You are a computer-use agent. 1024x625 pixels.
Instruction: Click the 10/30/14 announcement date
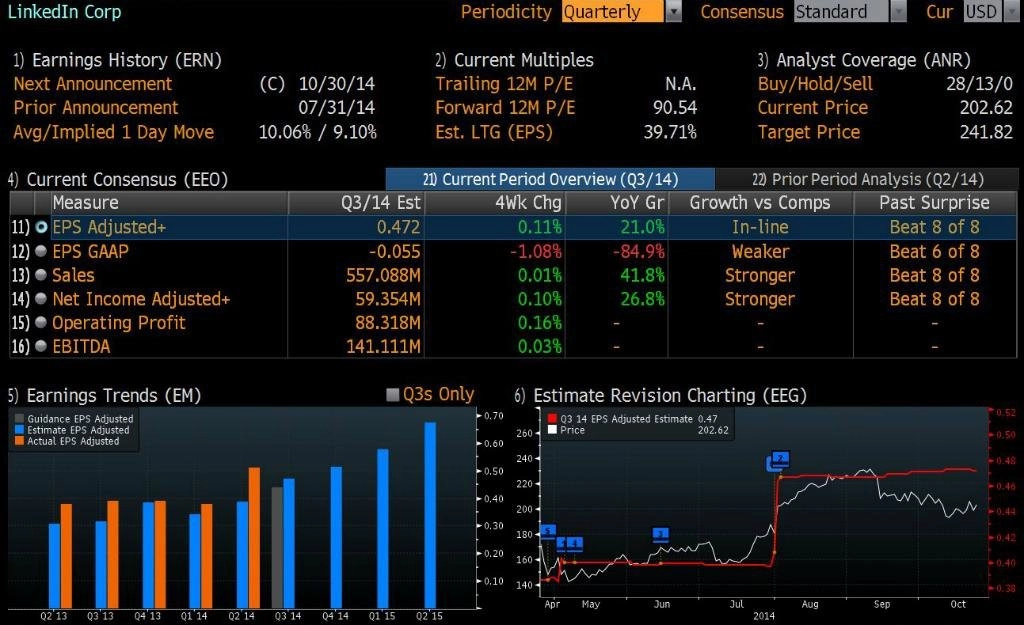click(x=337, y=84)
